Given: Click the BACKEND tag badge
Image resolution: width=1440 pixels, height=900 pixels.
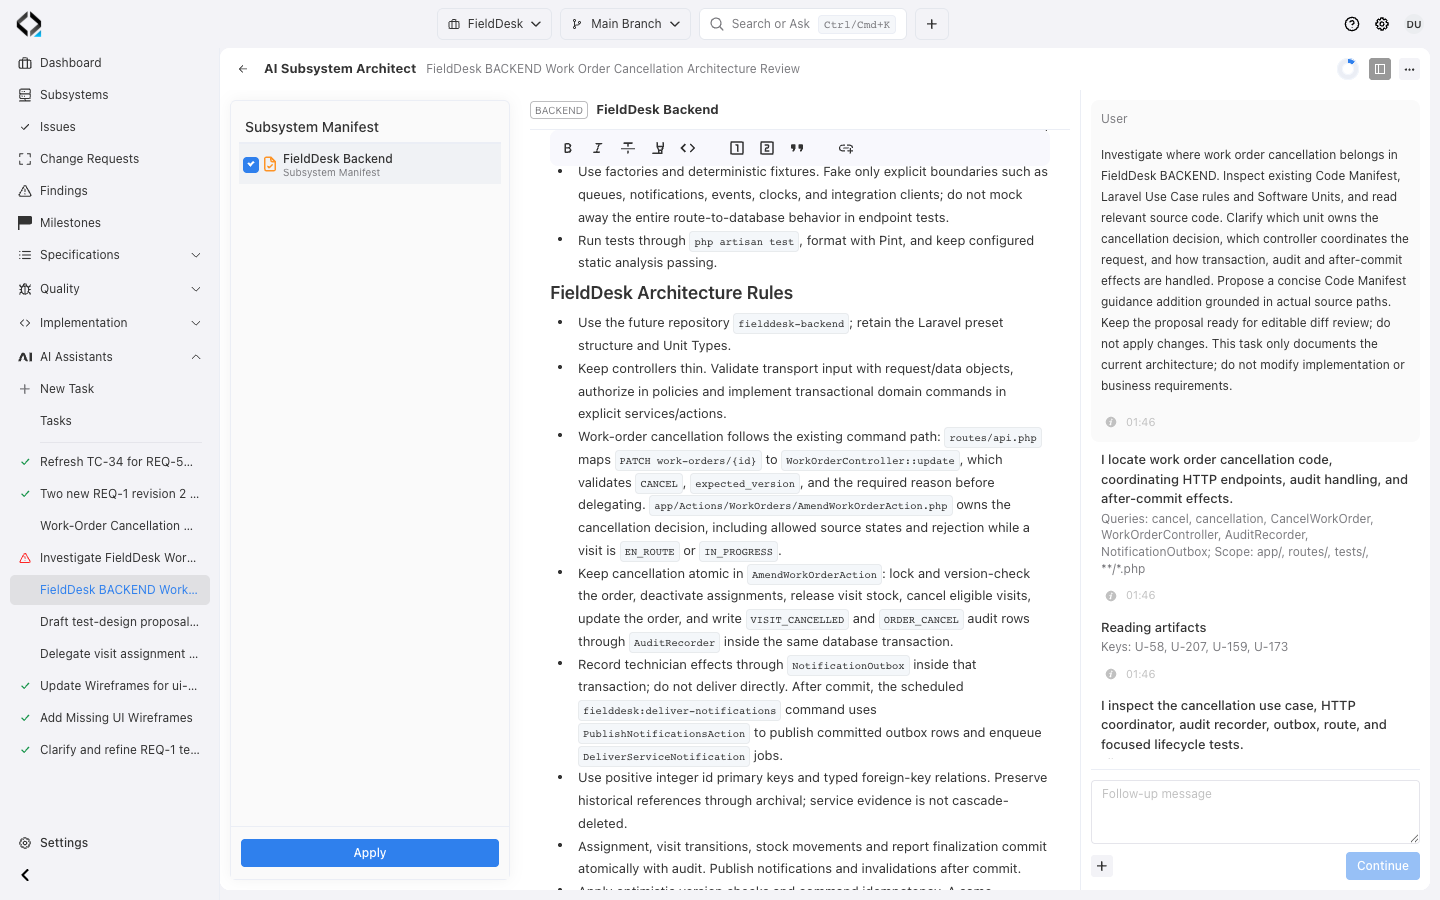Looking at the screenshot, I should (559, 110).
